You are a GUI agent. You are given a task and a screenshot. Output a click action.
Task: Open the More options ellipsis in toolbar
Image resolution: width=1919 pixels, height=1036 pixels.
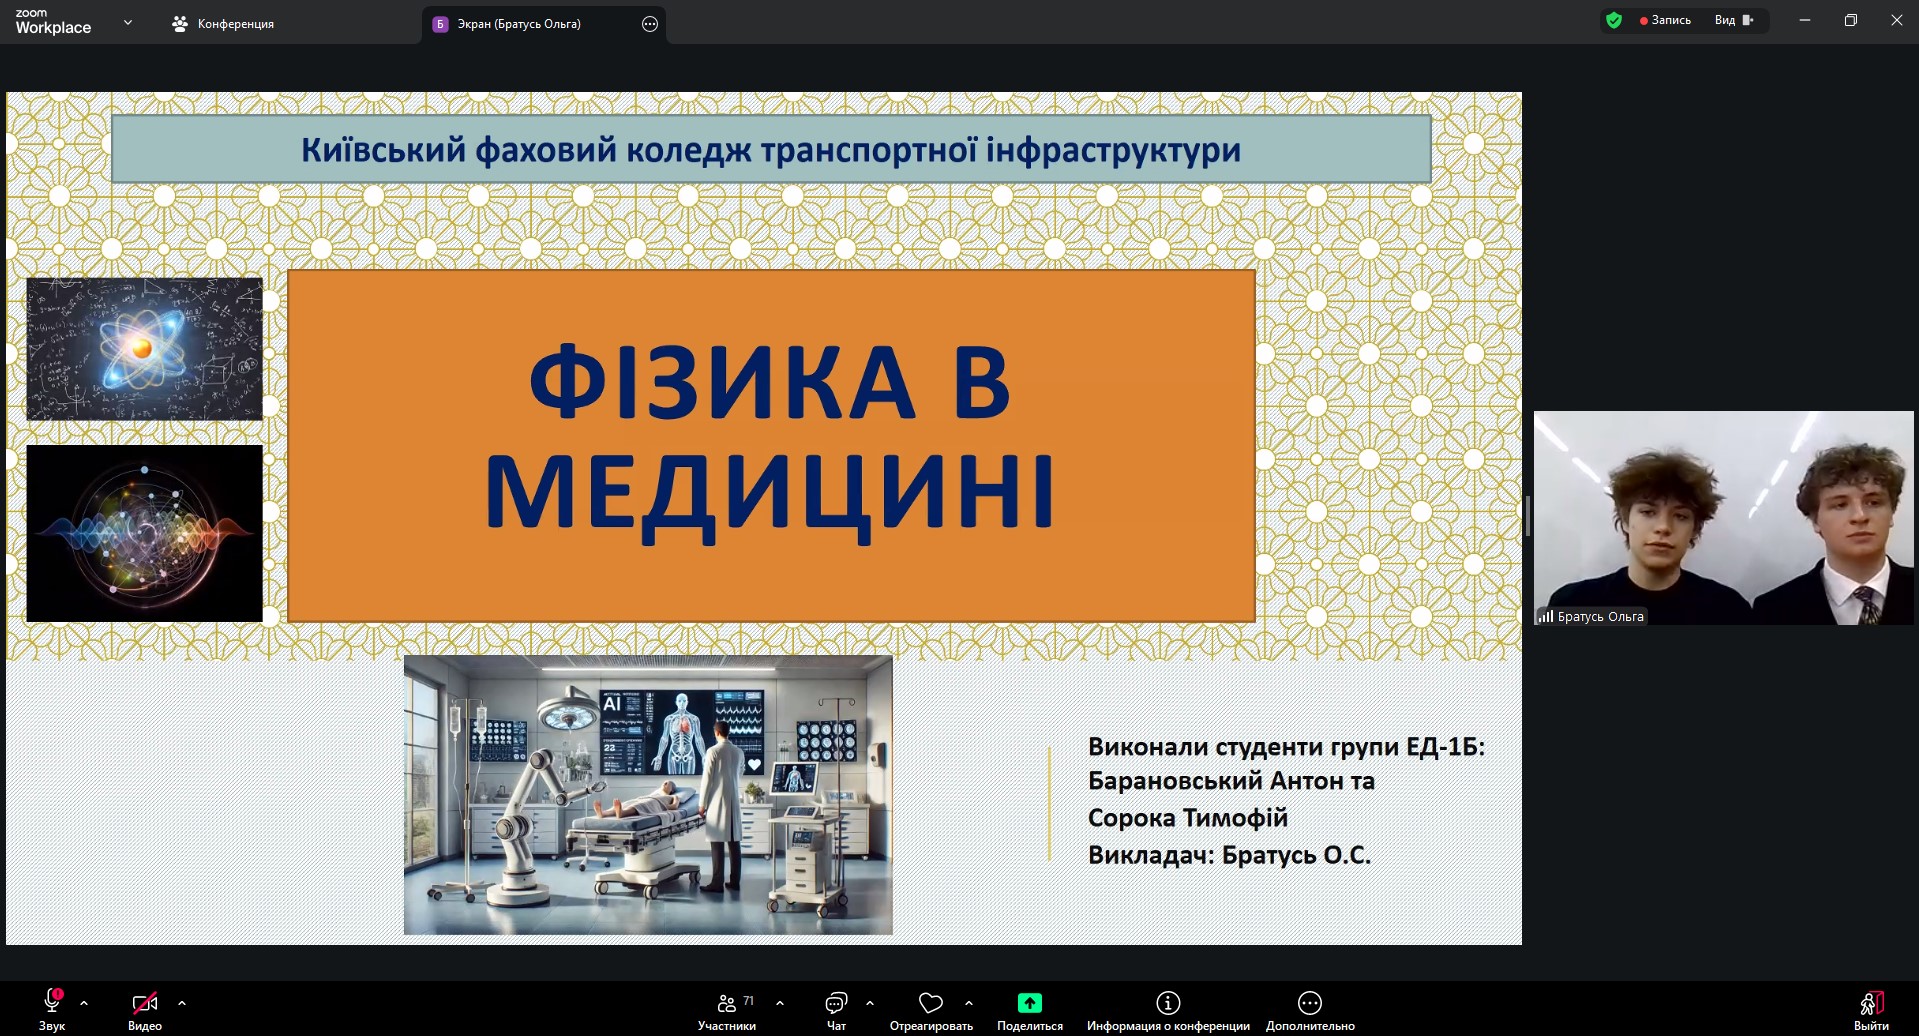pyautogui.click(x=1309, y=1003)
